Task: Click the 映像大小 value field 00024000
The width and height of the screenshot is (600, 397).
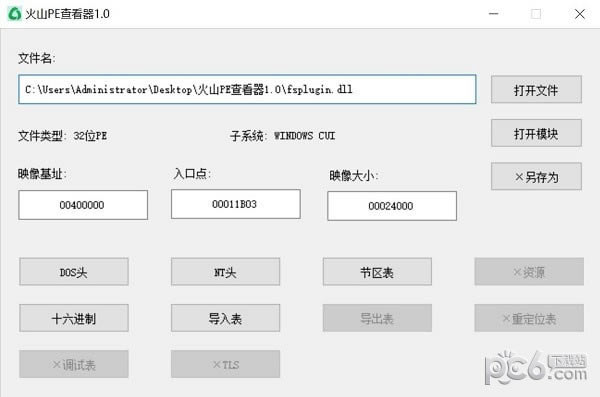Action: [x=392, y=206]
